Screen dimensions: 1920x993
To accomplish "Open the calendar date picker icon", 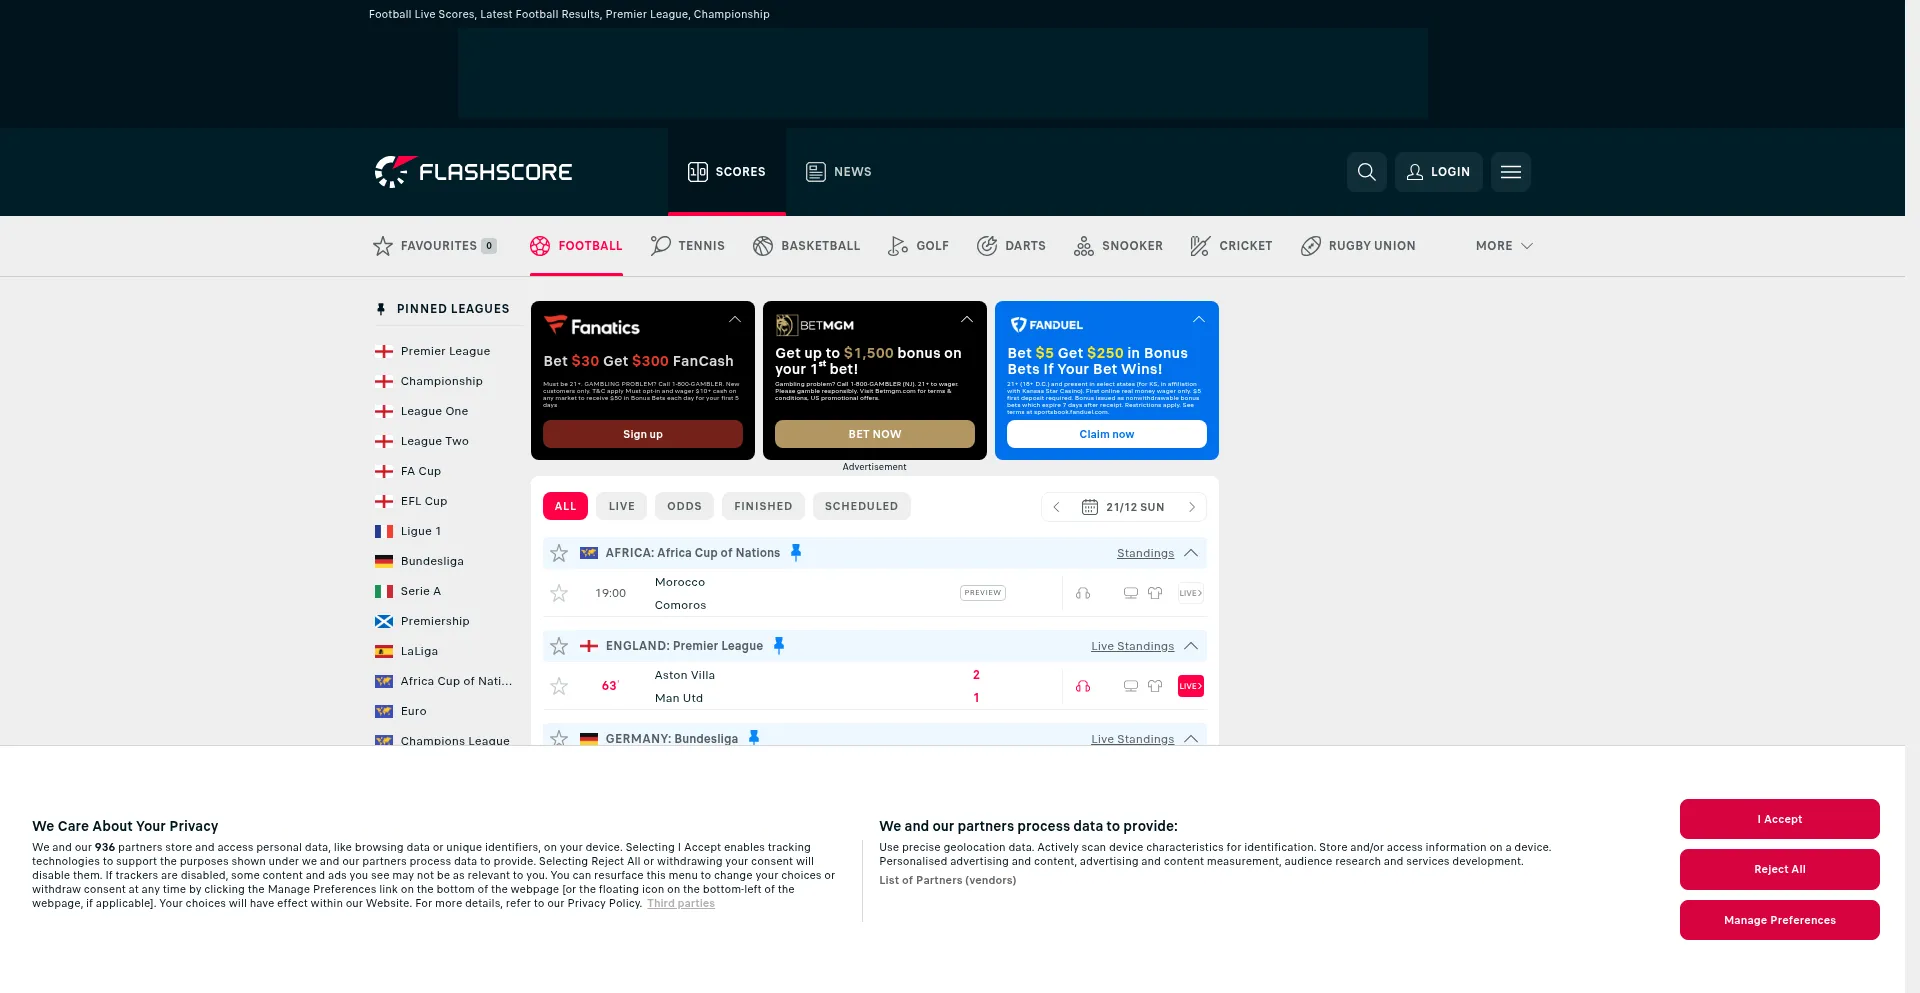I will 1090,507.
